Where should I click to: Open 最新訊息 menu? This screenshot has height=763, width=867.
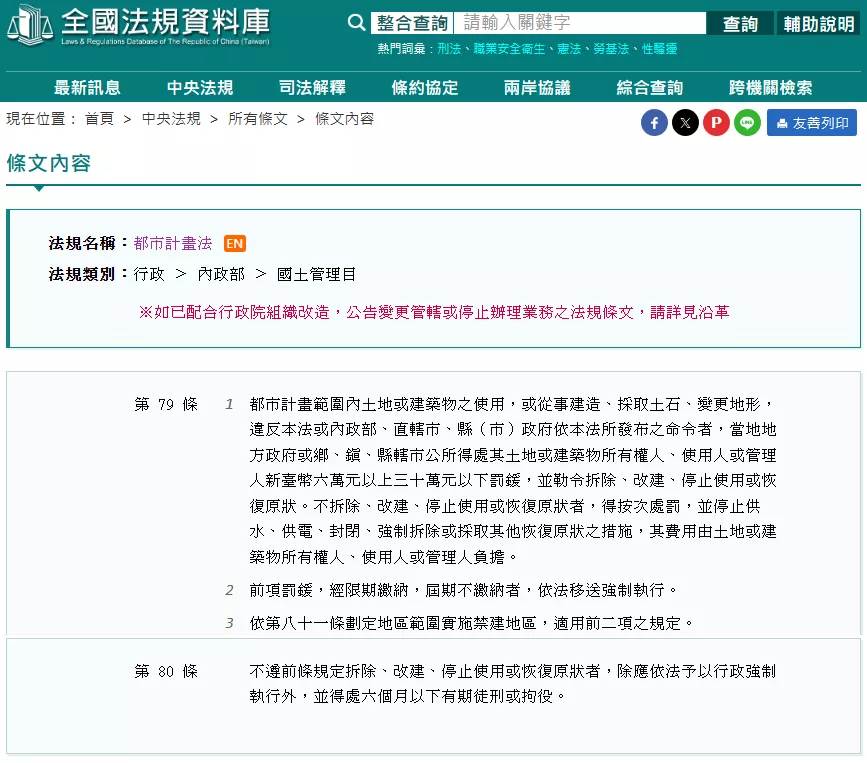(87, 87)
